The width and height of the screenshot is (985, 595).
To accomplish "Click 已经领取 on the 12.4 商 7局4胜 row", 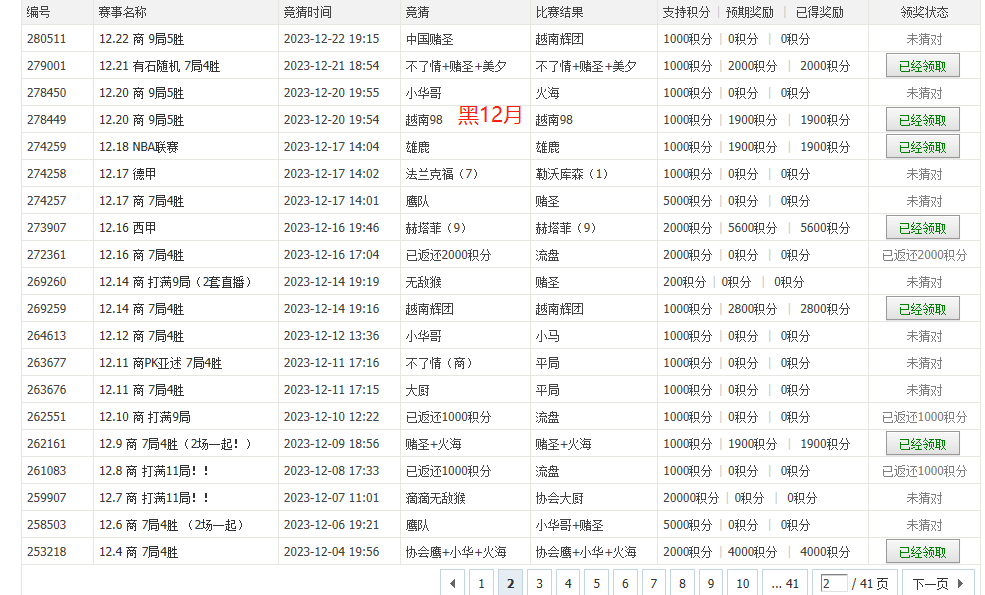I will coord(921,551).
